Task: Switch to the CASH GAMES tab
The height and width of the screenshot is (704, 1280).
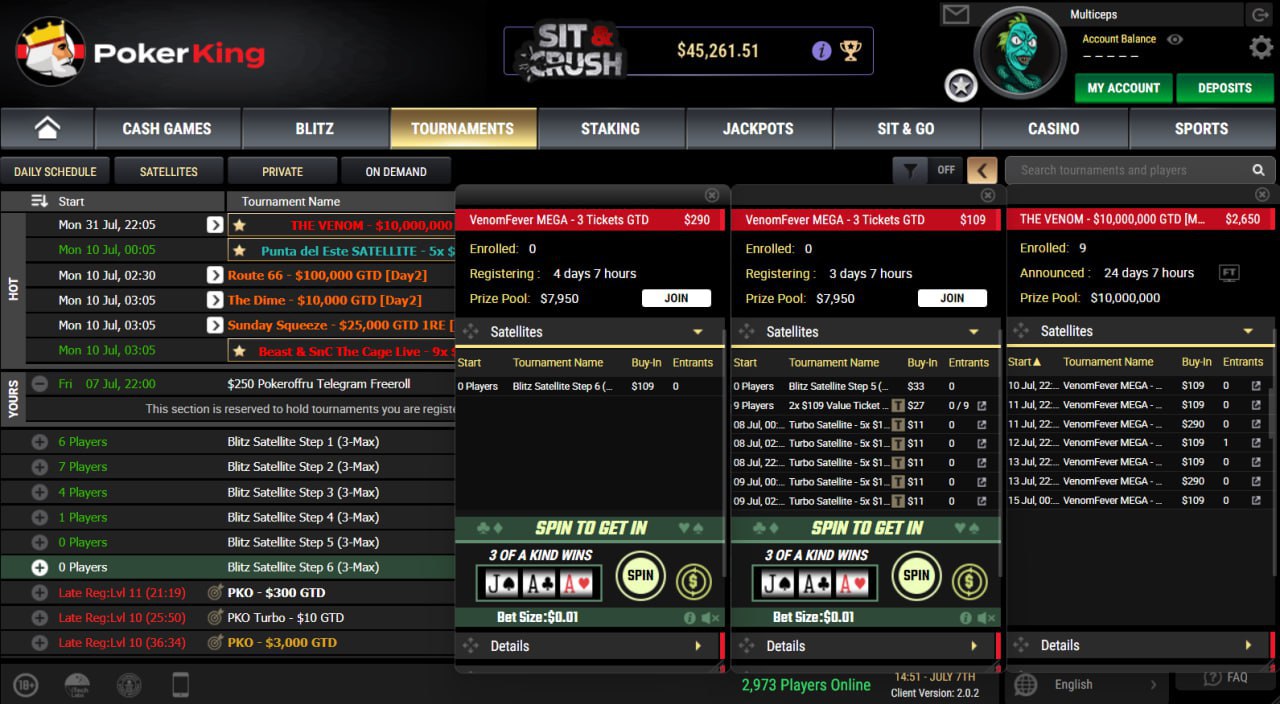Action: click(x=167, y=128)
